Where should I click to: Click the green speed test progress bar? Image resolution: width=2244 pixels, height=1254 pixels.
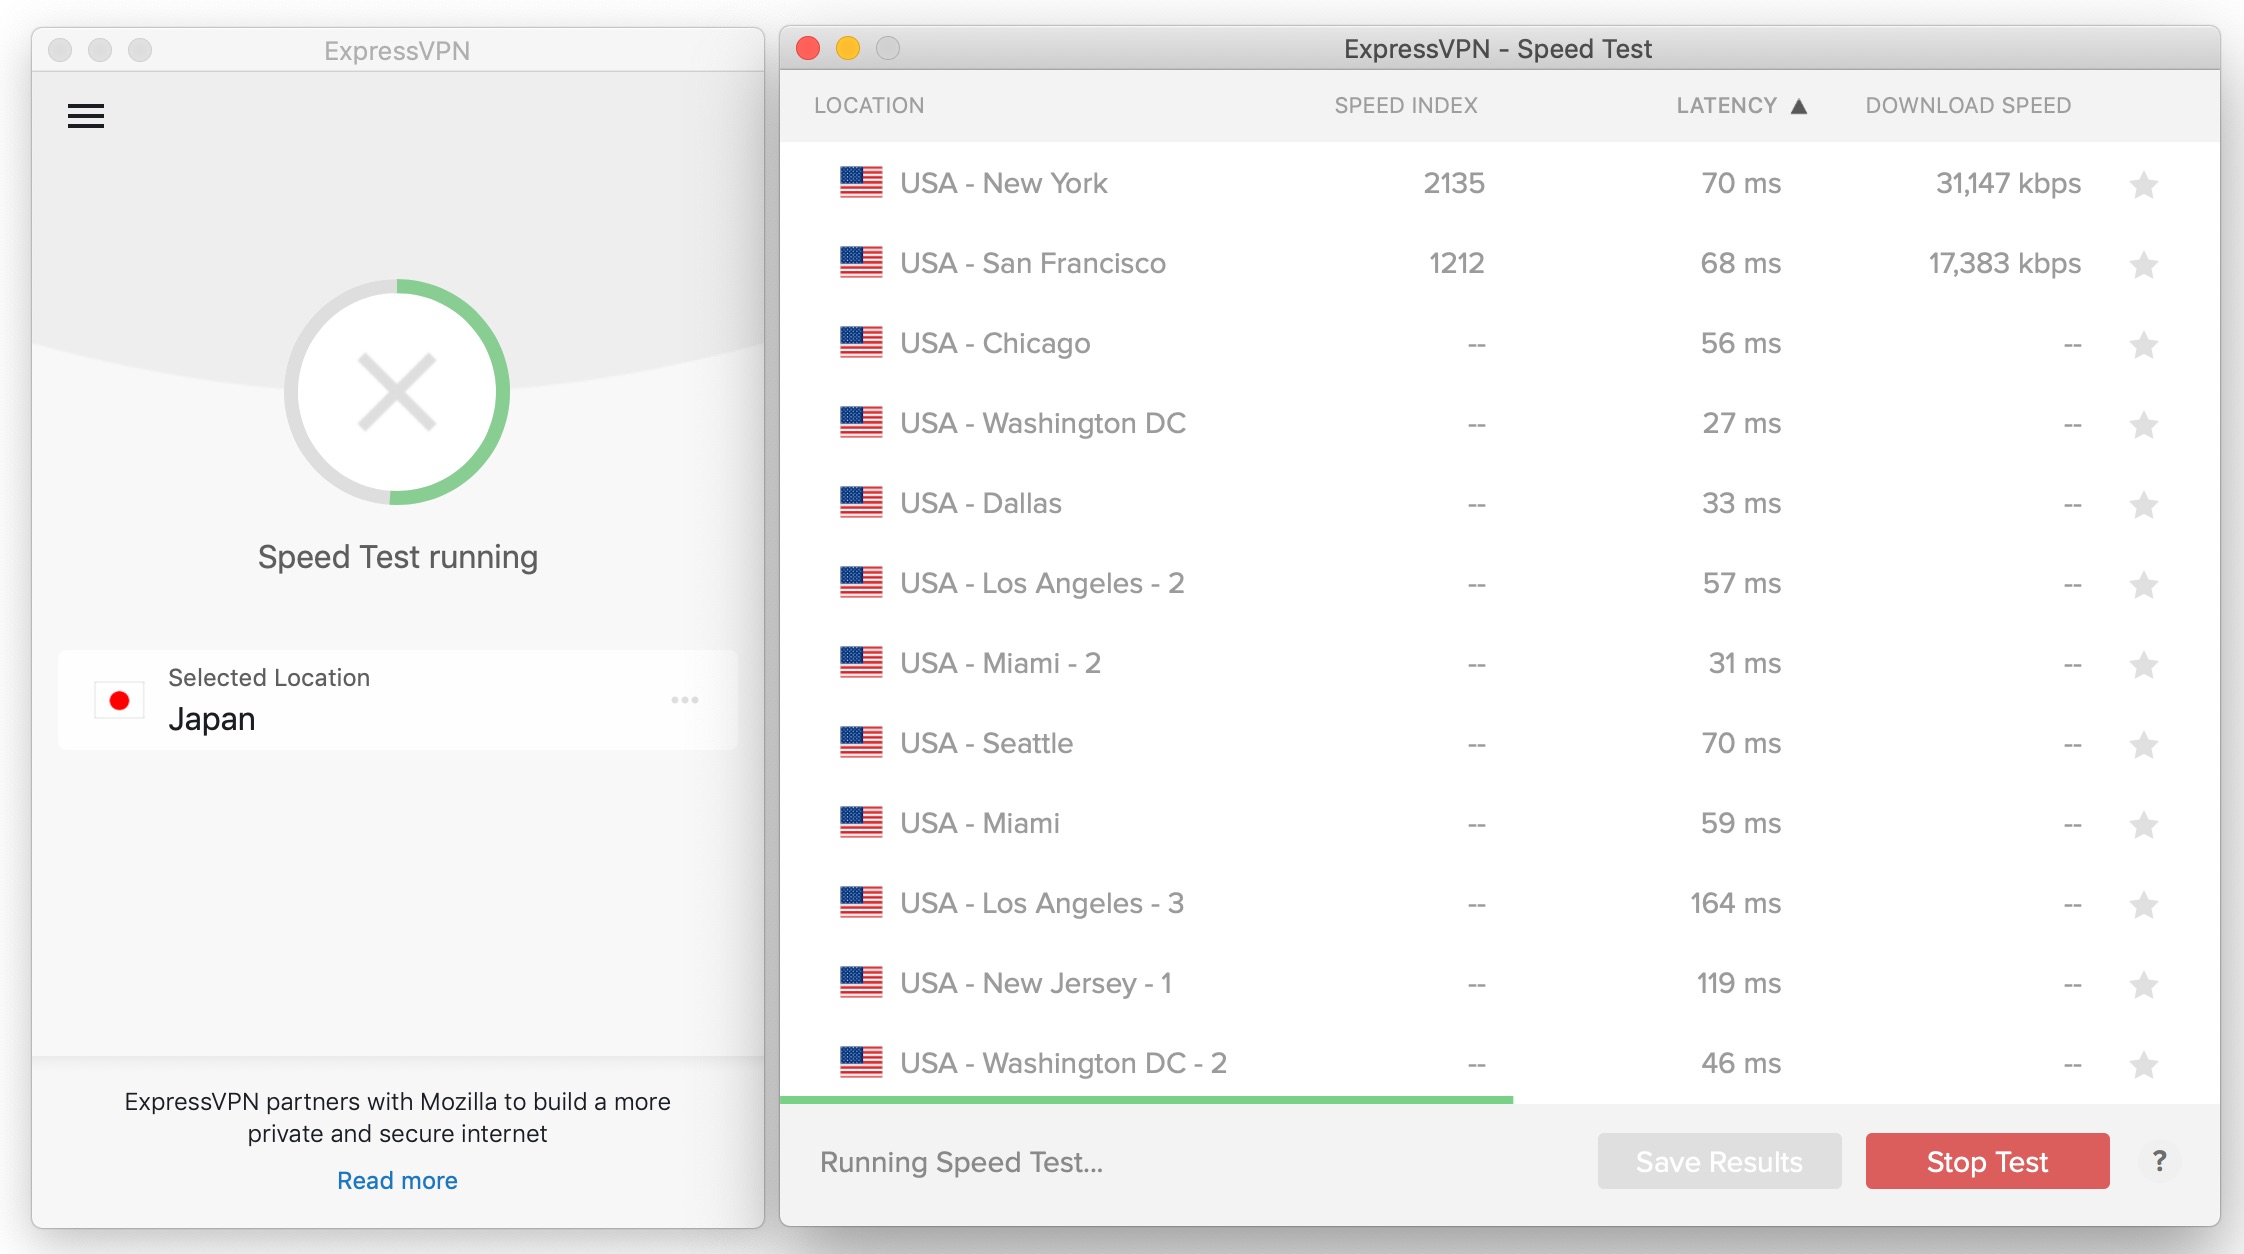point(1145,1099)
